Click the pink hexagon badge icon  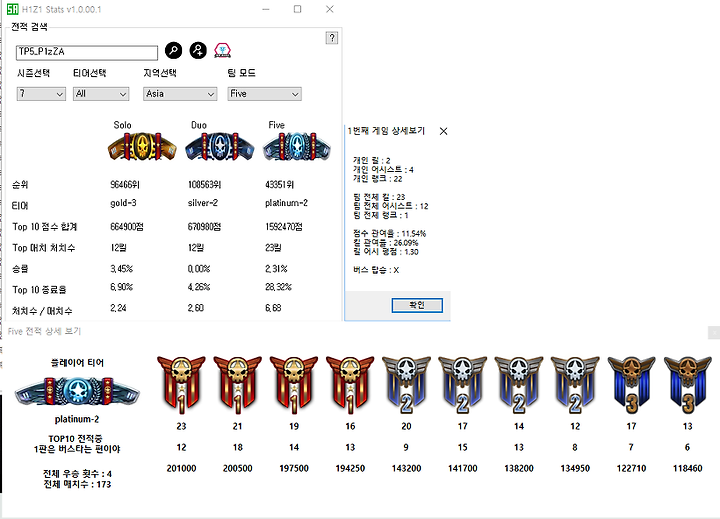tap(223, 50)
